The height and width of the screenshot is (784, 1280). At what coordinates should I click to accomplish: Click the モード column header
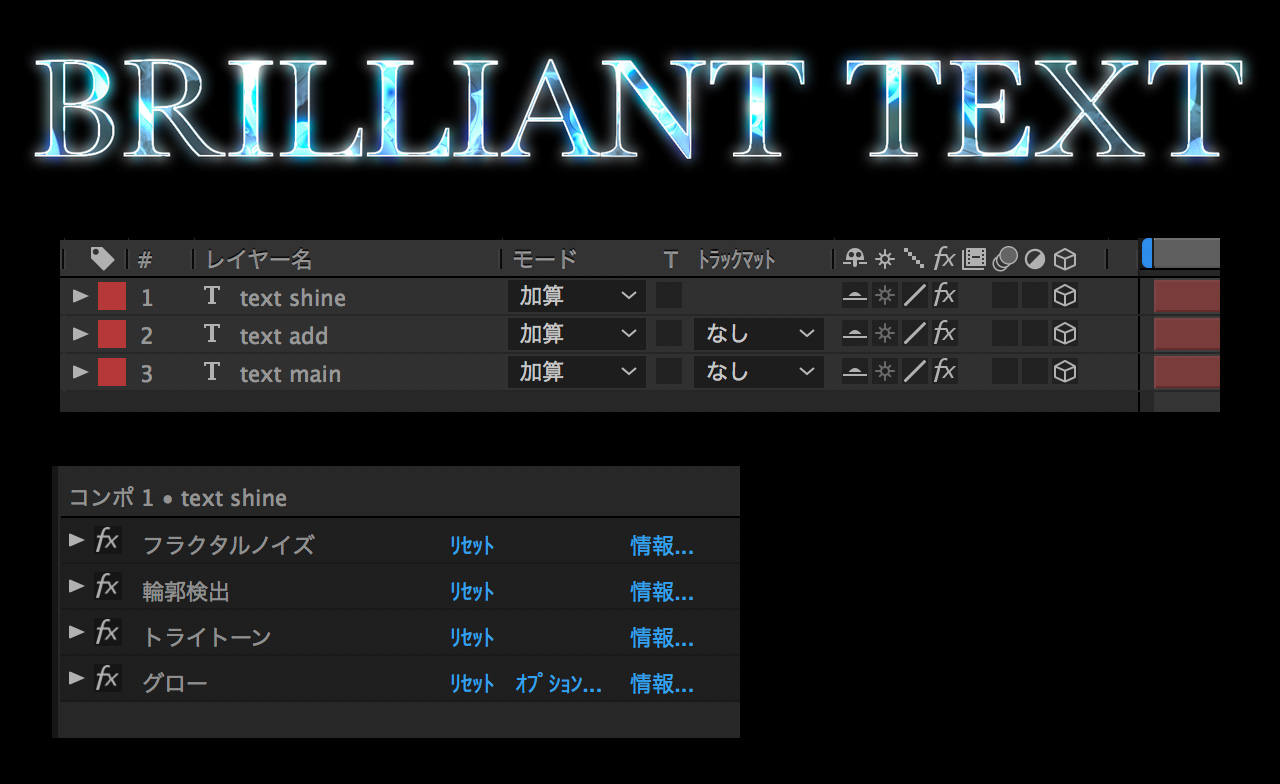(545, 259)
